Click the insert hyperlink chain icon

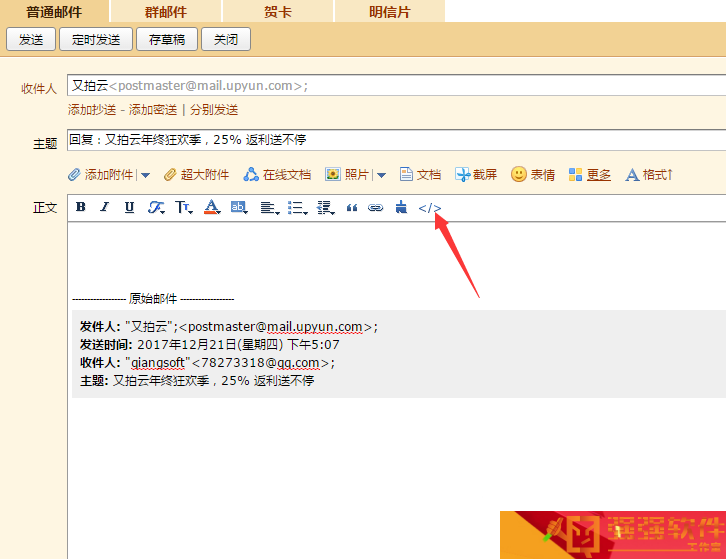coord(376,208)
